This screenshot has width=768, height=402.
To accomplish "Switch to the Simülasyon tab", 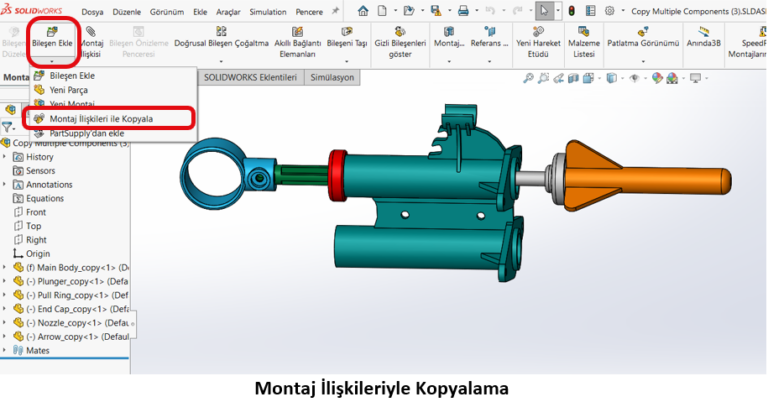I will coord(335,77).
